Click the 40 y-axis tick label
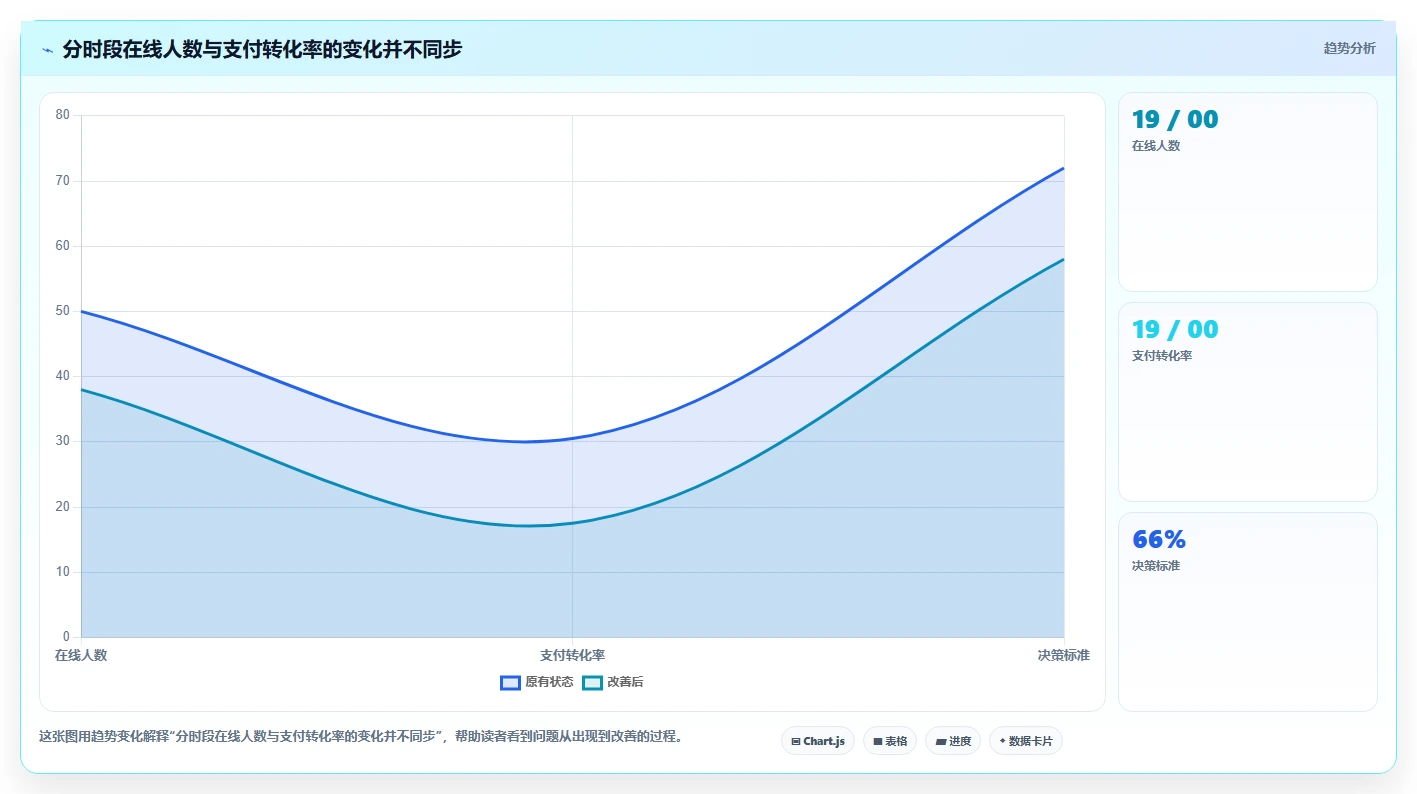This screenshot has height=794, width=1417. (62, 376)
